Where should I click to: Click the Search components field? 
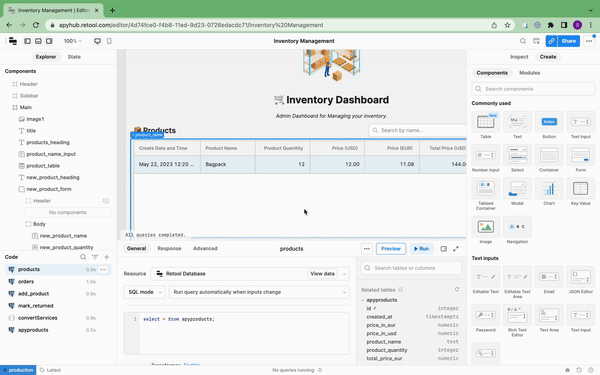point(533,89)
